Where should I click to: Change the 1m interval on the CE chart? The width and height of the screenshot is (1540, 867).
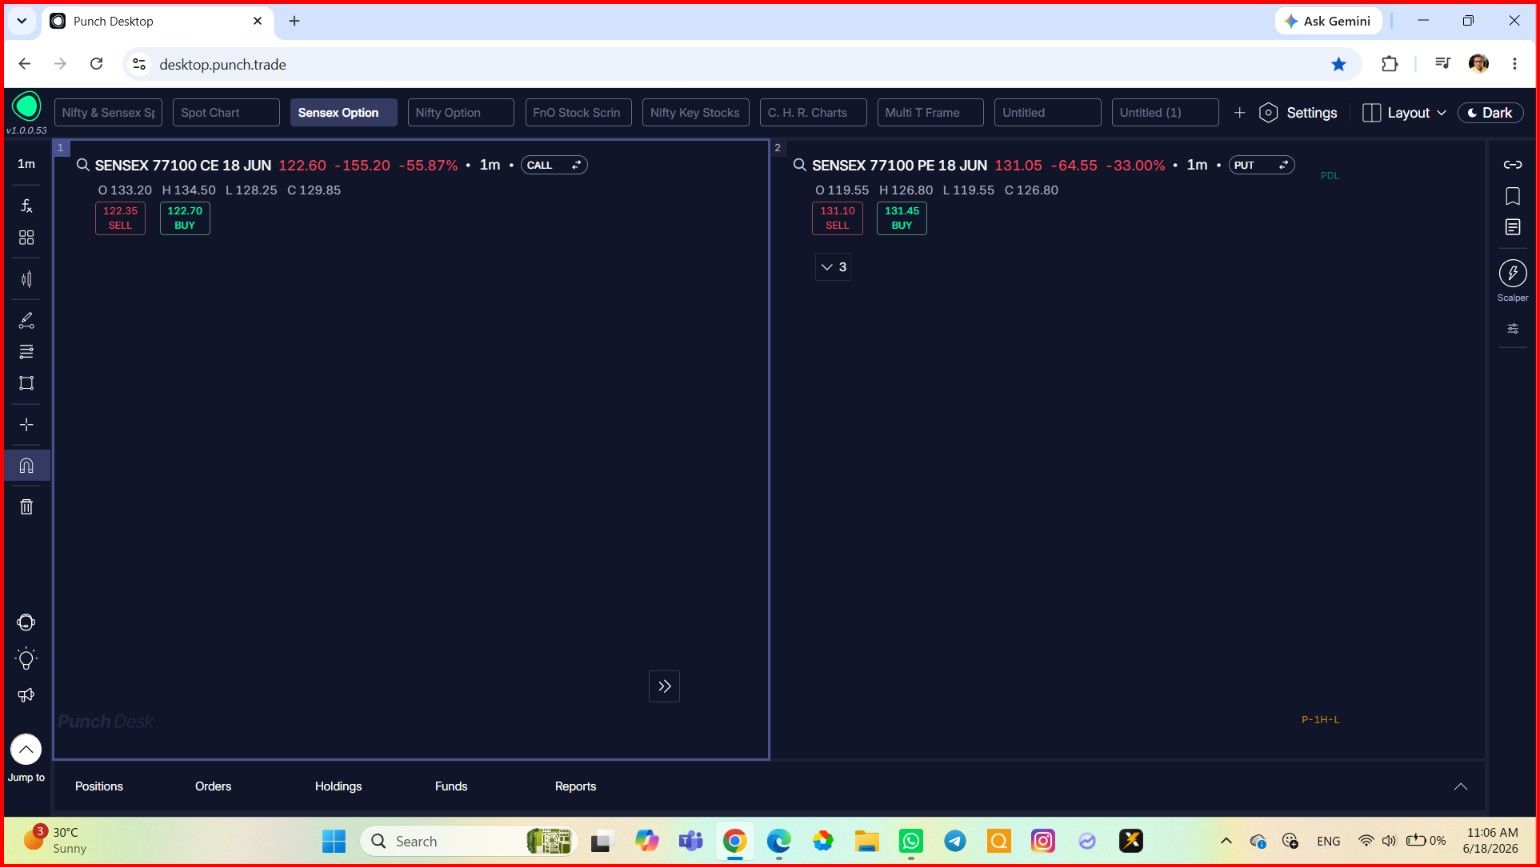490,165
